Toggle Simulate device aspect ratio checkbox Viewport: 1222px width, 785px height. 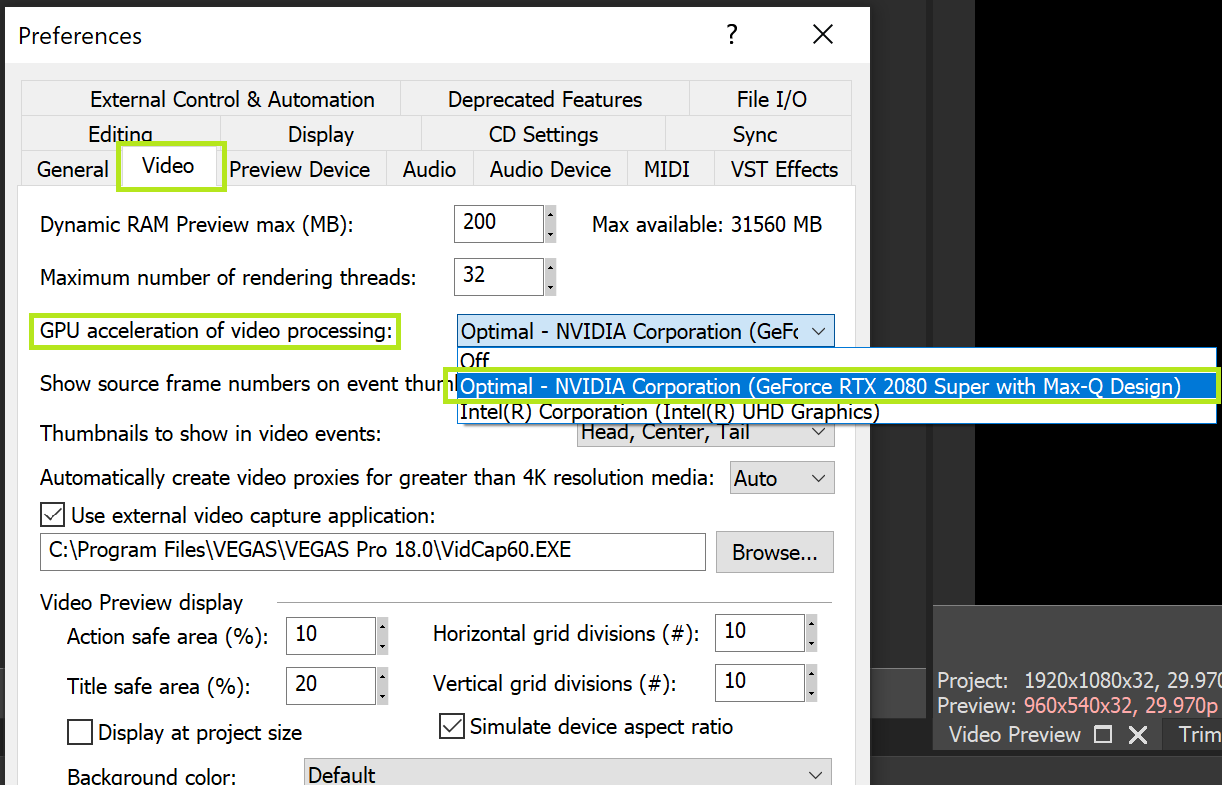[452, 726]
